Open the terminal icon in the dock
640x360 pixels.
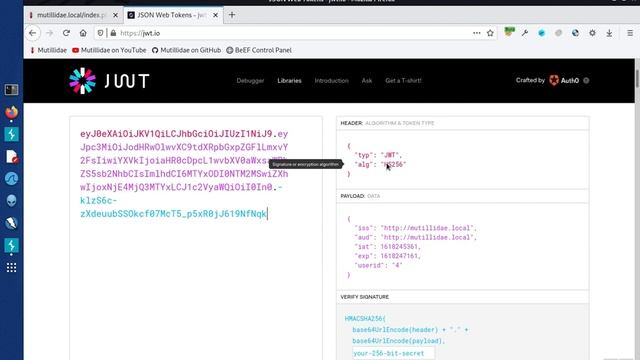[11, 90]
